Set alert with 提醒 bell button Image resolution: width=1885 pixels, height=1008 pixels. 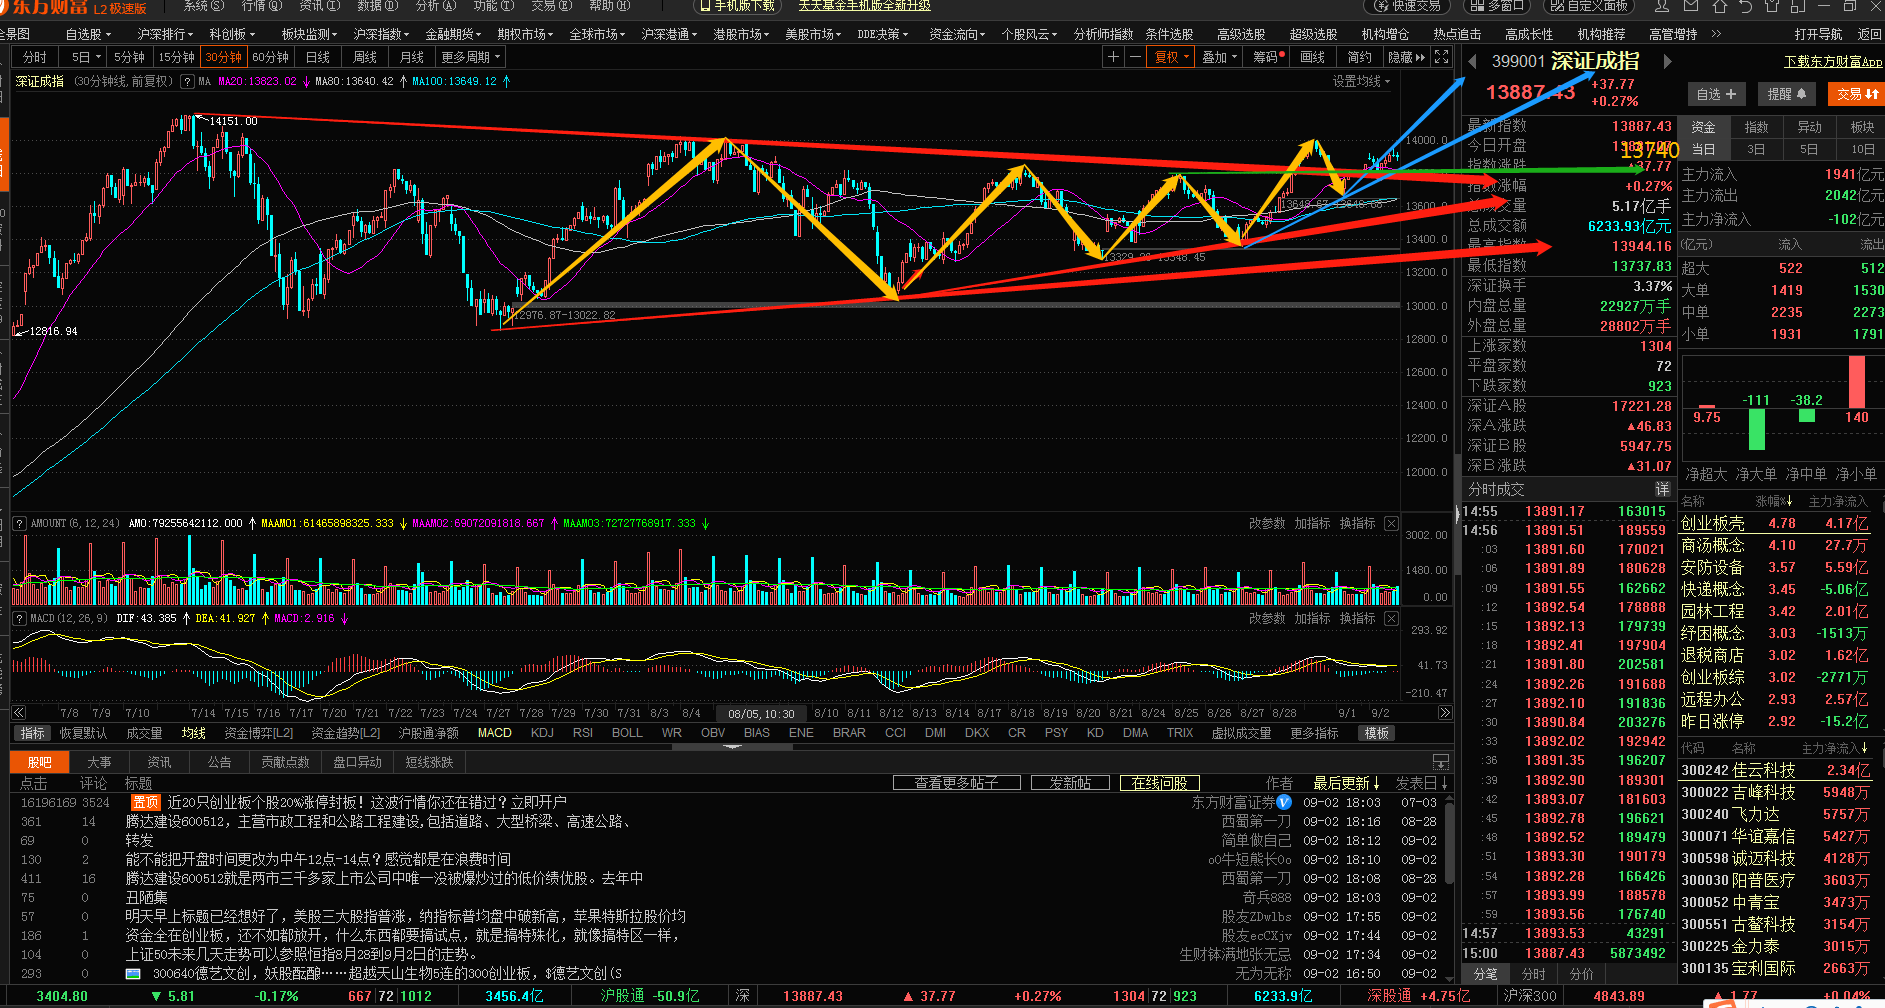click(1786, 94)
